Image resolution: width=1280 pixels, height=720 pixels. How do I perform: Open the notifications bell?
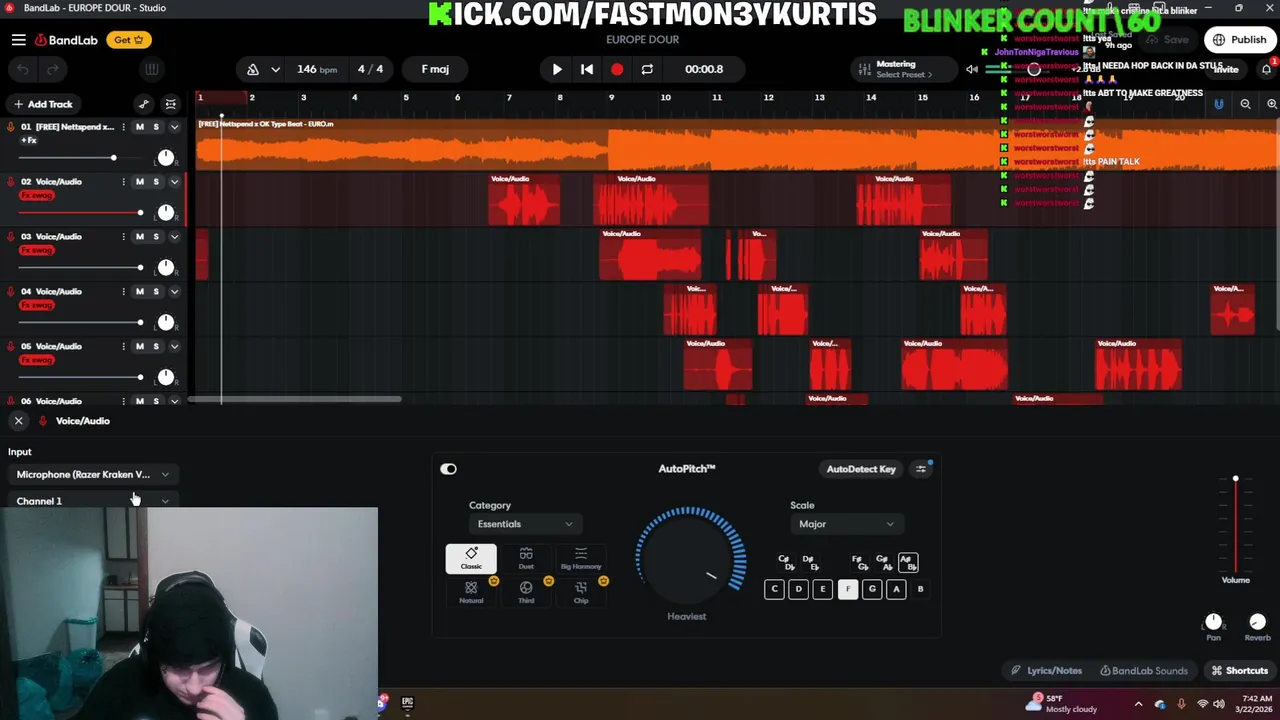point(1266,69)
